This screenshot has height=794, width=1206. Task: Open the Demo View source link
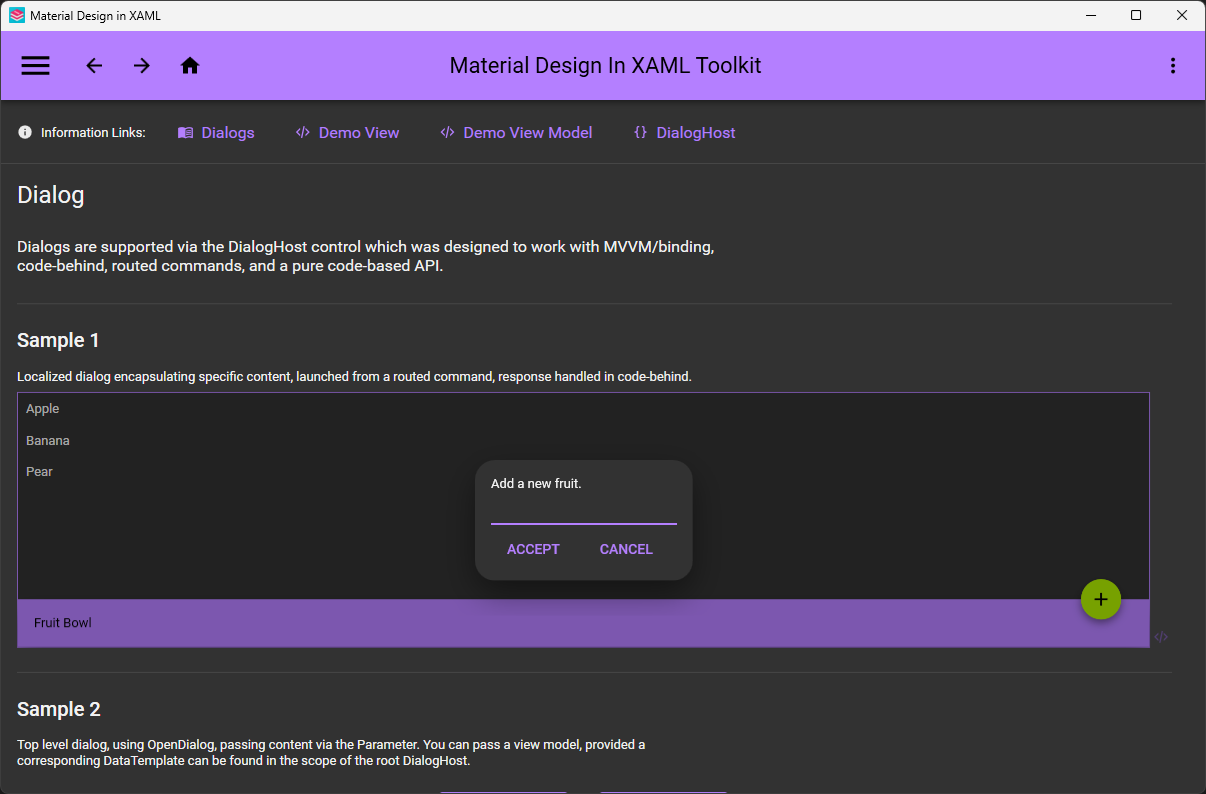click(x=347, y=132)
